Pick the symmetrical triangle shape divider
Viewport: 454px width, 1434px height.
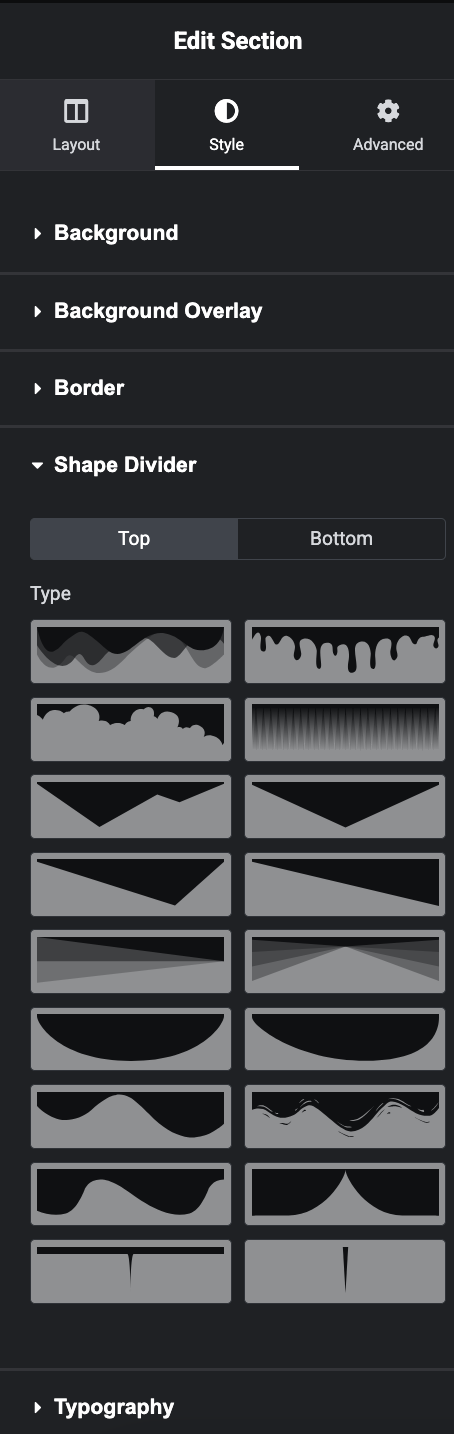tap(345, 806)
